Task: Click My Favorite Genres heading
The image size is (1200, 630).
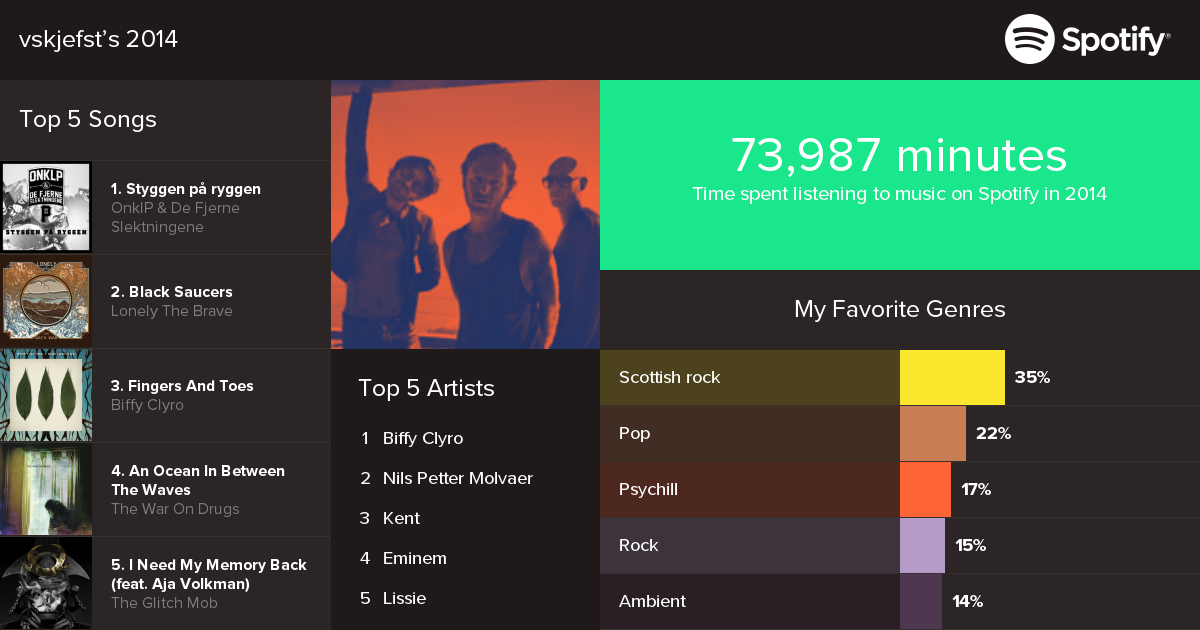Action: point(900,309)
